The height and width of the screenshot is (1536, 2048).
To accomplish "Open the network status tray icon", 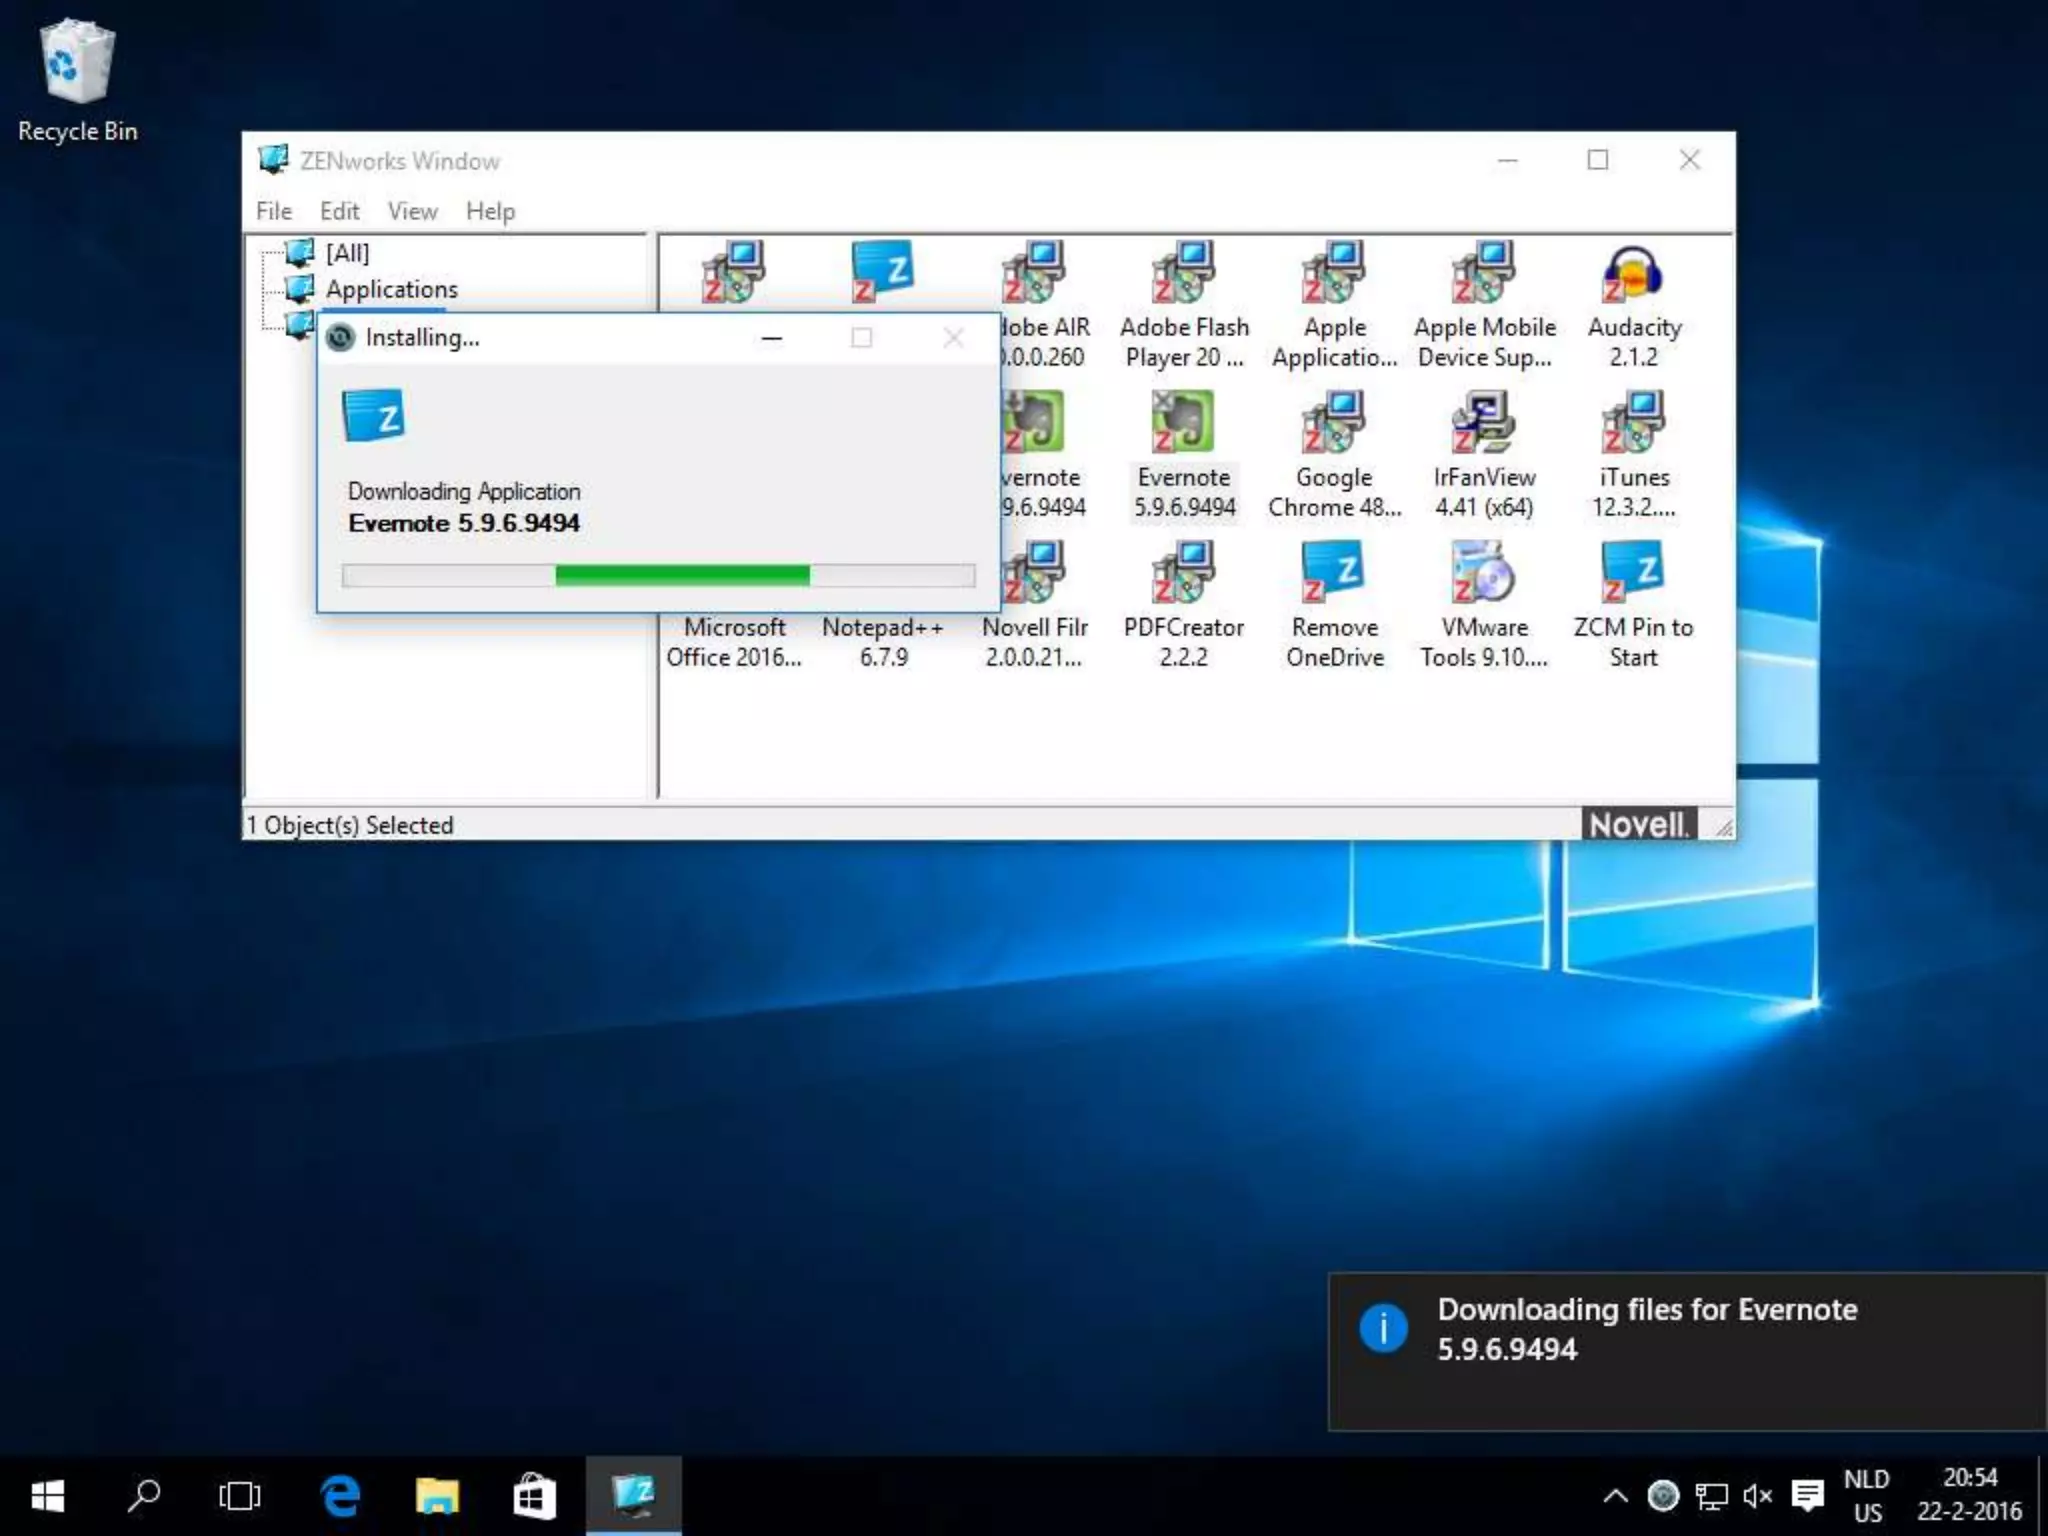I will pyautogui.click(x=1711, y=1497).
